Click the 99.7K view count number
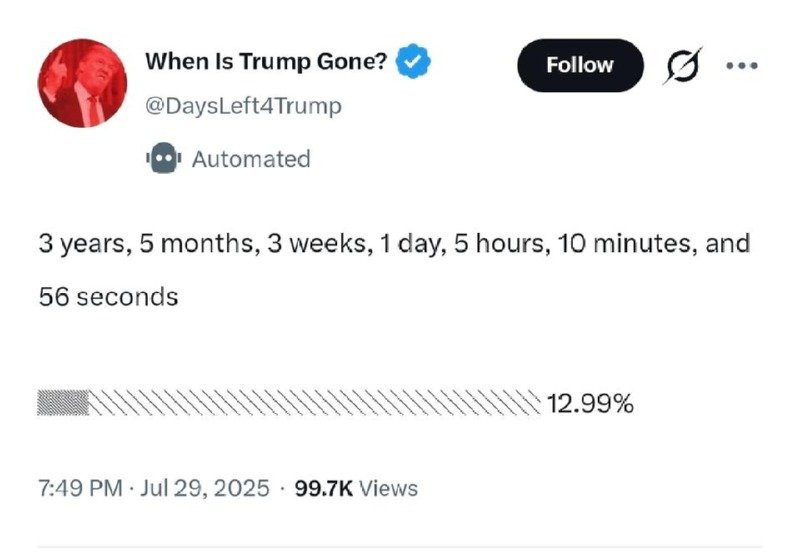Screen dimensions: 800x552 (323, 488)
